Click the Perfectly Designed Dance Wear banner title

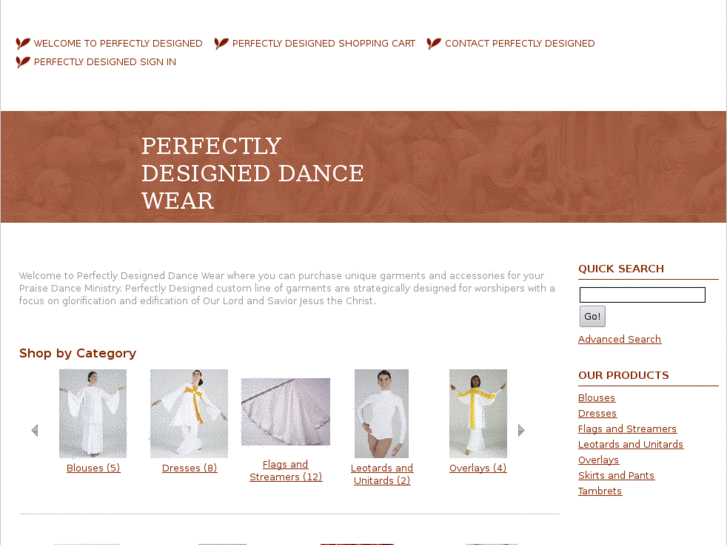click(253, 173)
